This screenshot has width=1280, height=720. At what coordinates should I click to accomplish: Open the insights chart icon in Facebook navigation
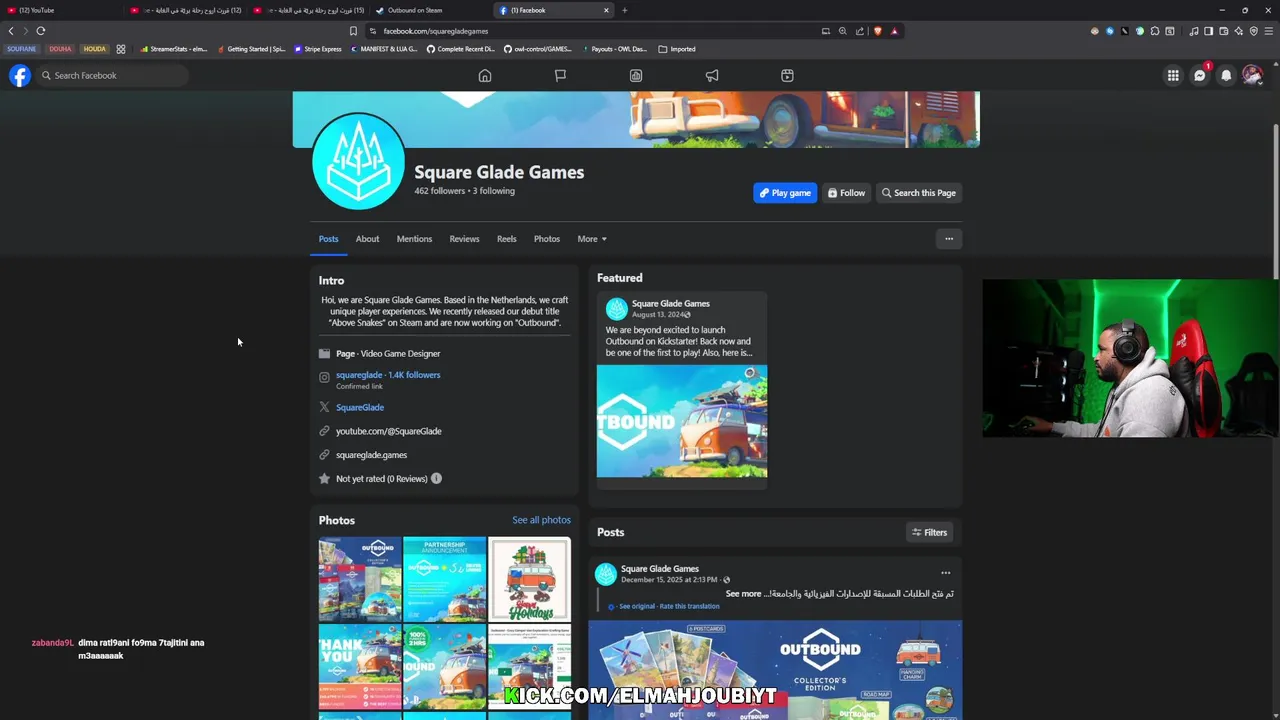pos(636,76)
